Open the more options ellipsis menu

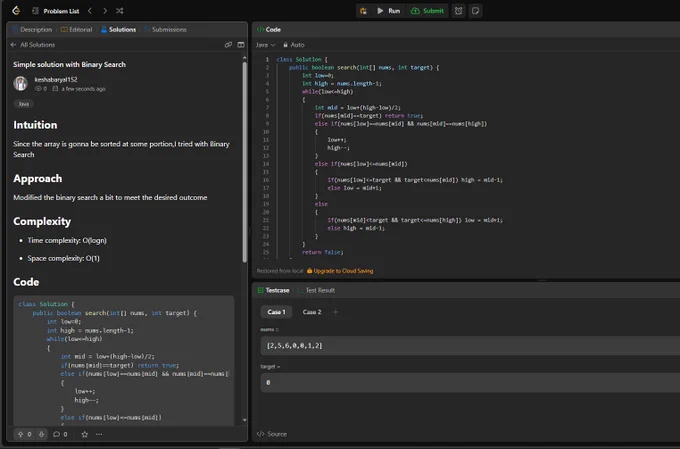[99, 434]
